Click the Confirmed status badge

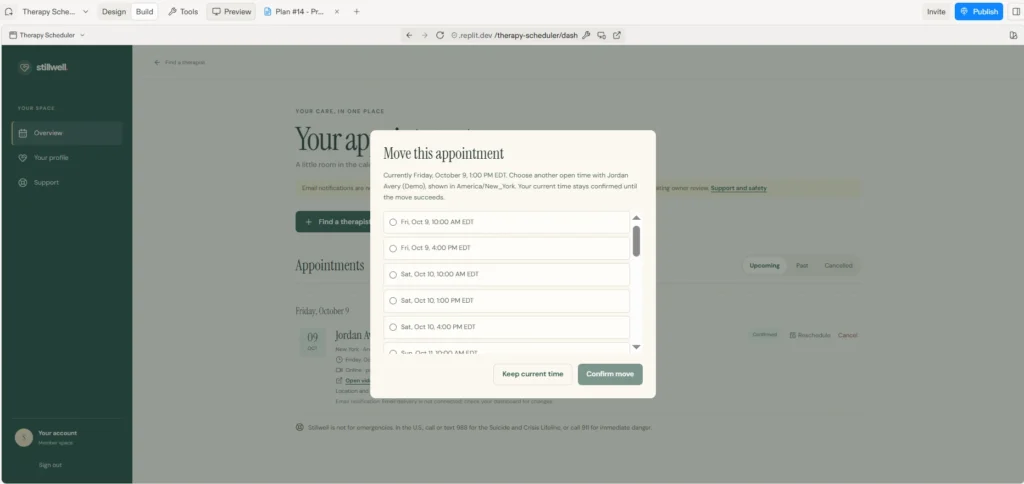(x=764, y=334)
